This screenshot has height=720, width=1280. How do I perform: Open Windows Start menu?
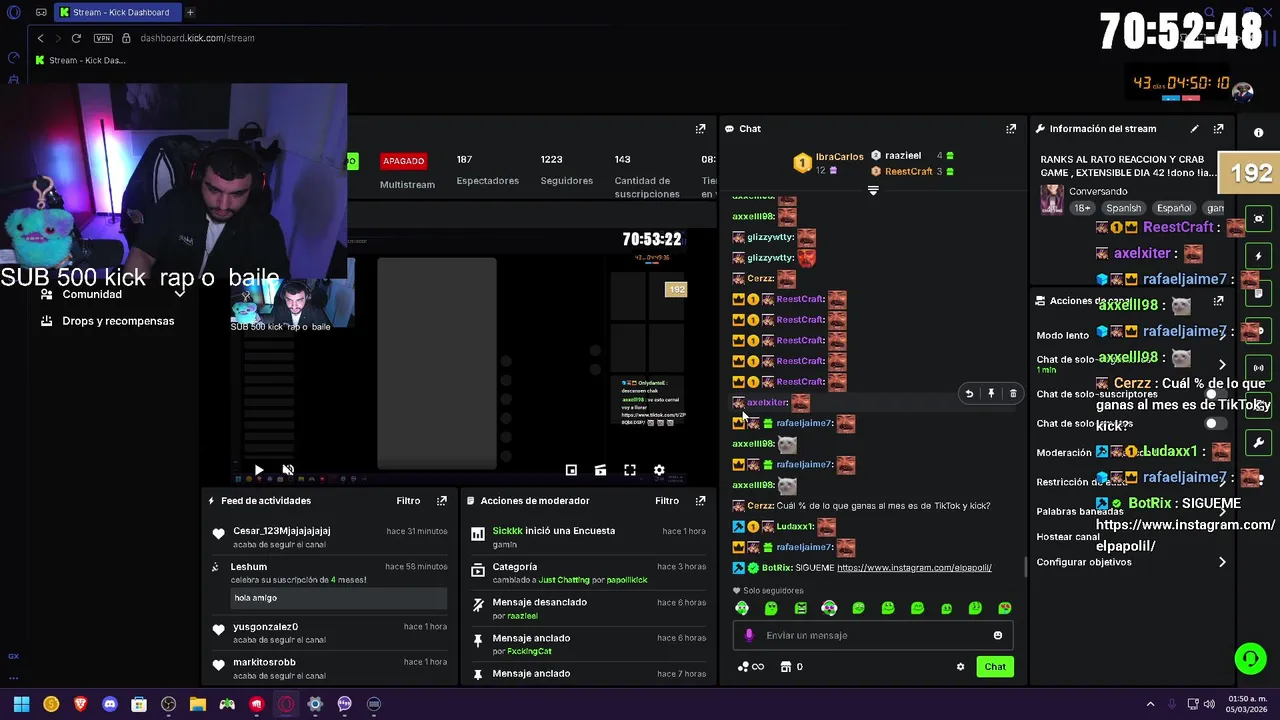pos(21,704)
